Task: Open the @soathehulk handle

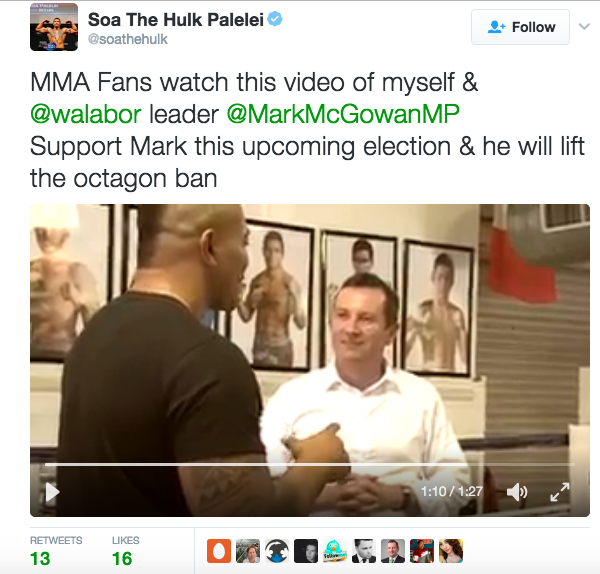Action: pyautogui.click(x=128, y=39)
